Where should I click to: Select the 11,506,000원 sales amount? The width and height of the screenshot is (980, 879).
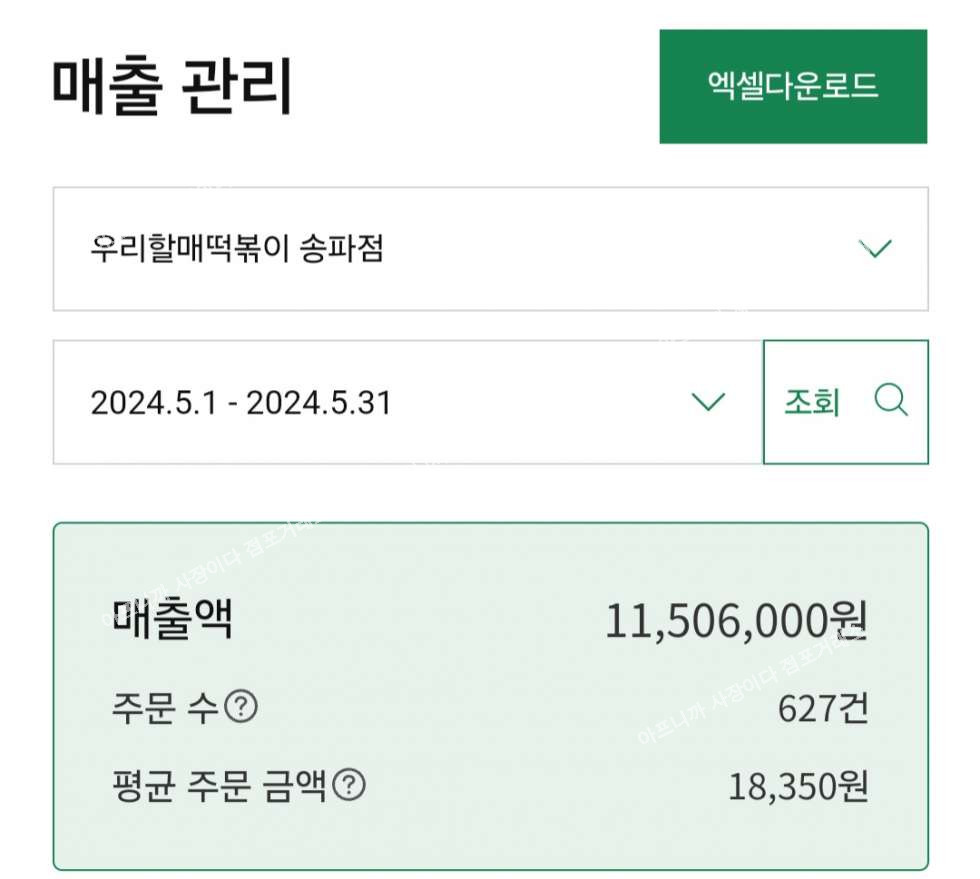(735, 622)
